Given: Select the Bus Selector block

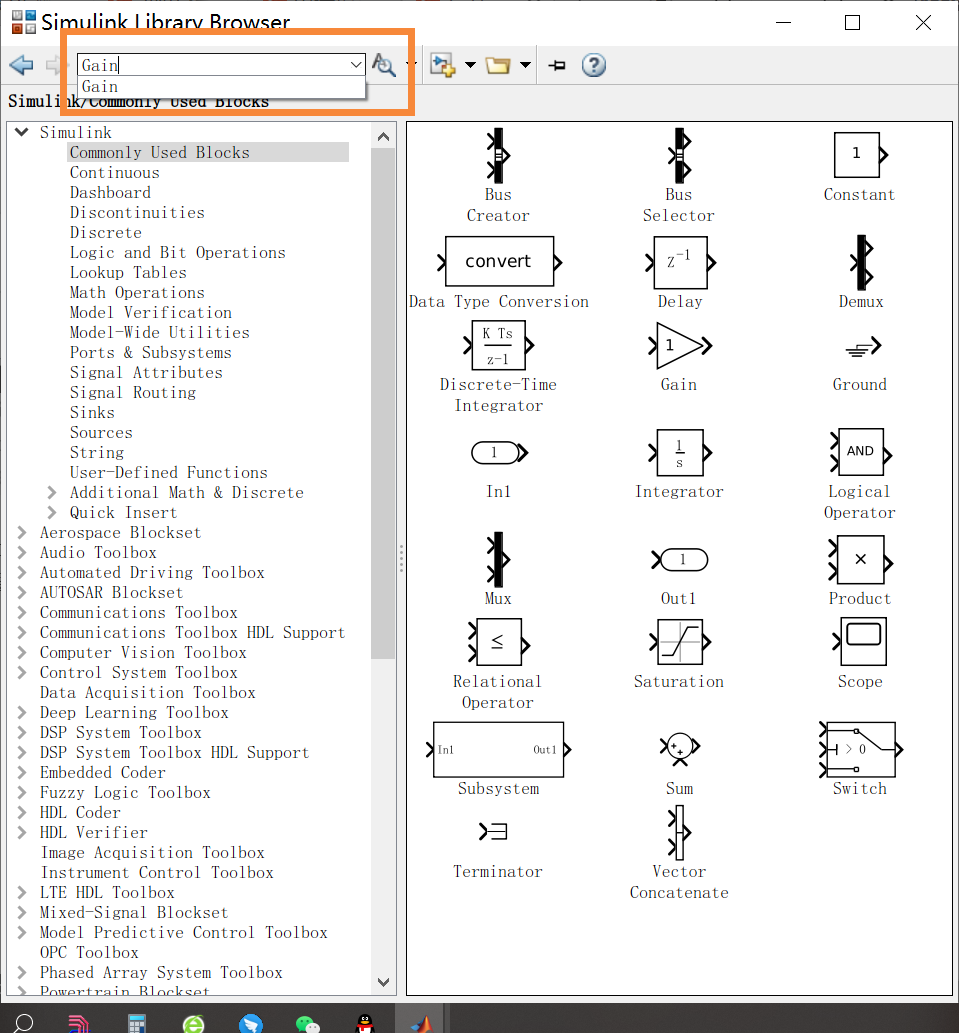Looking at the screenshot, I should click(x=679, y=155).
